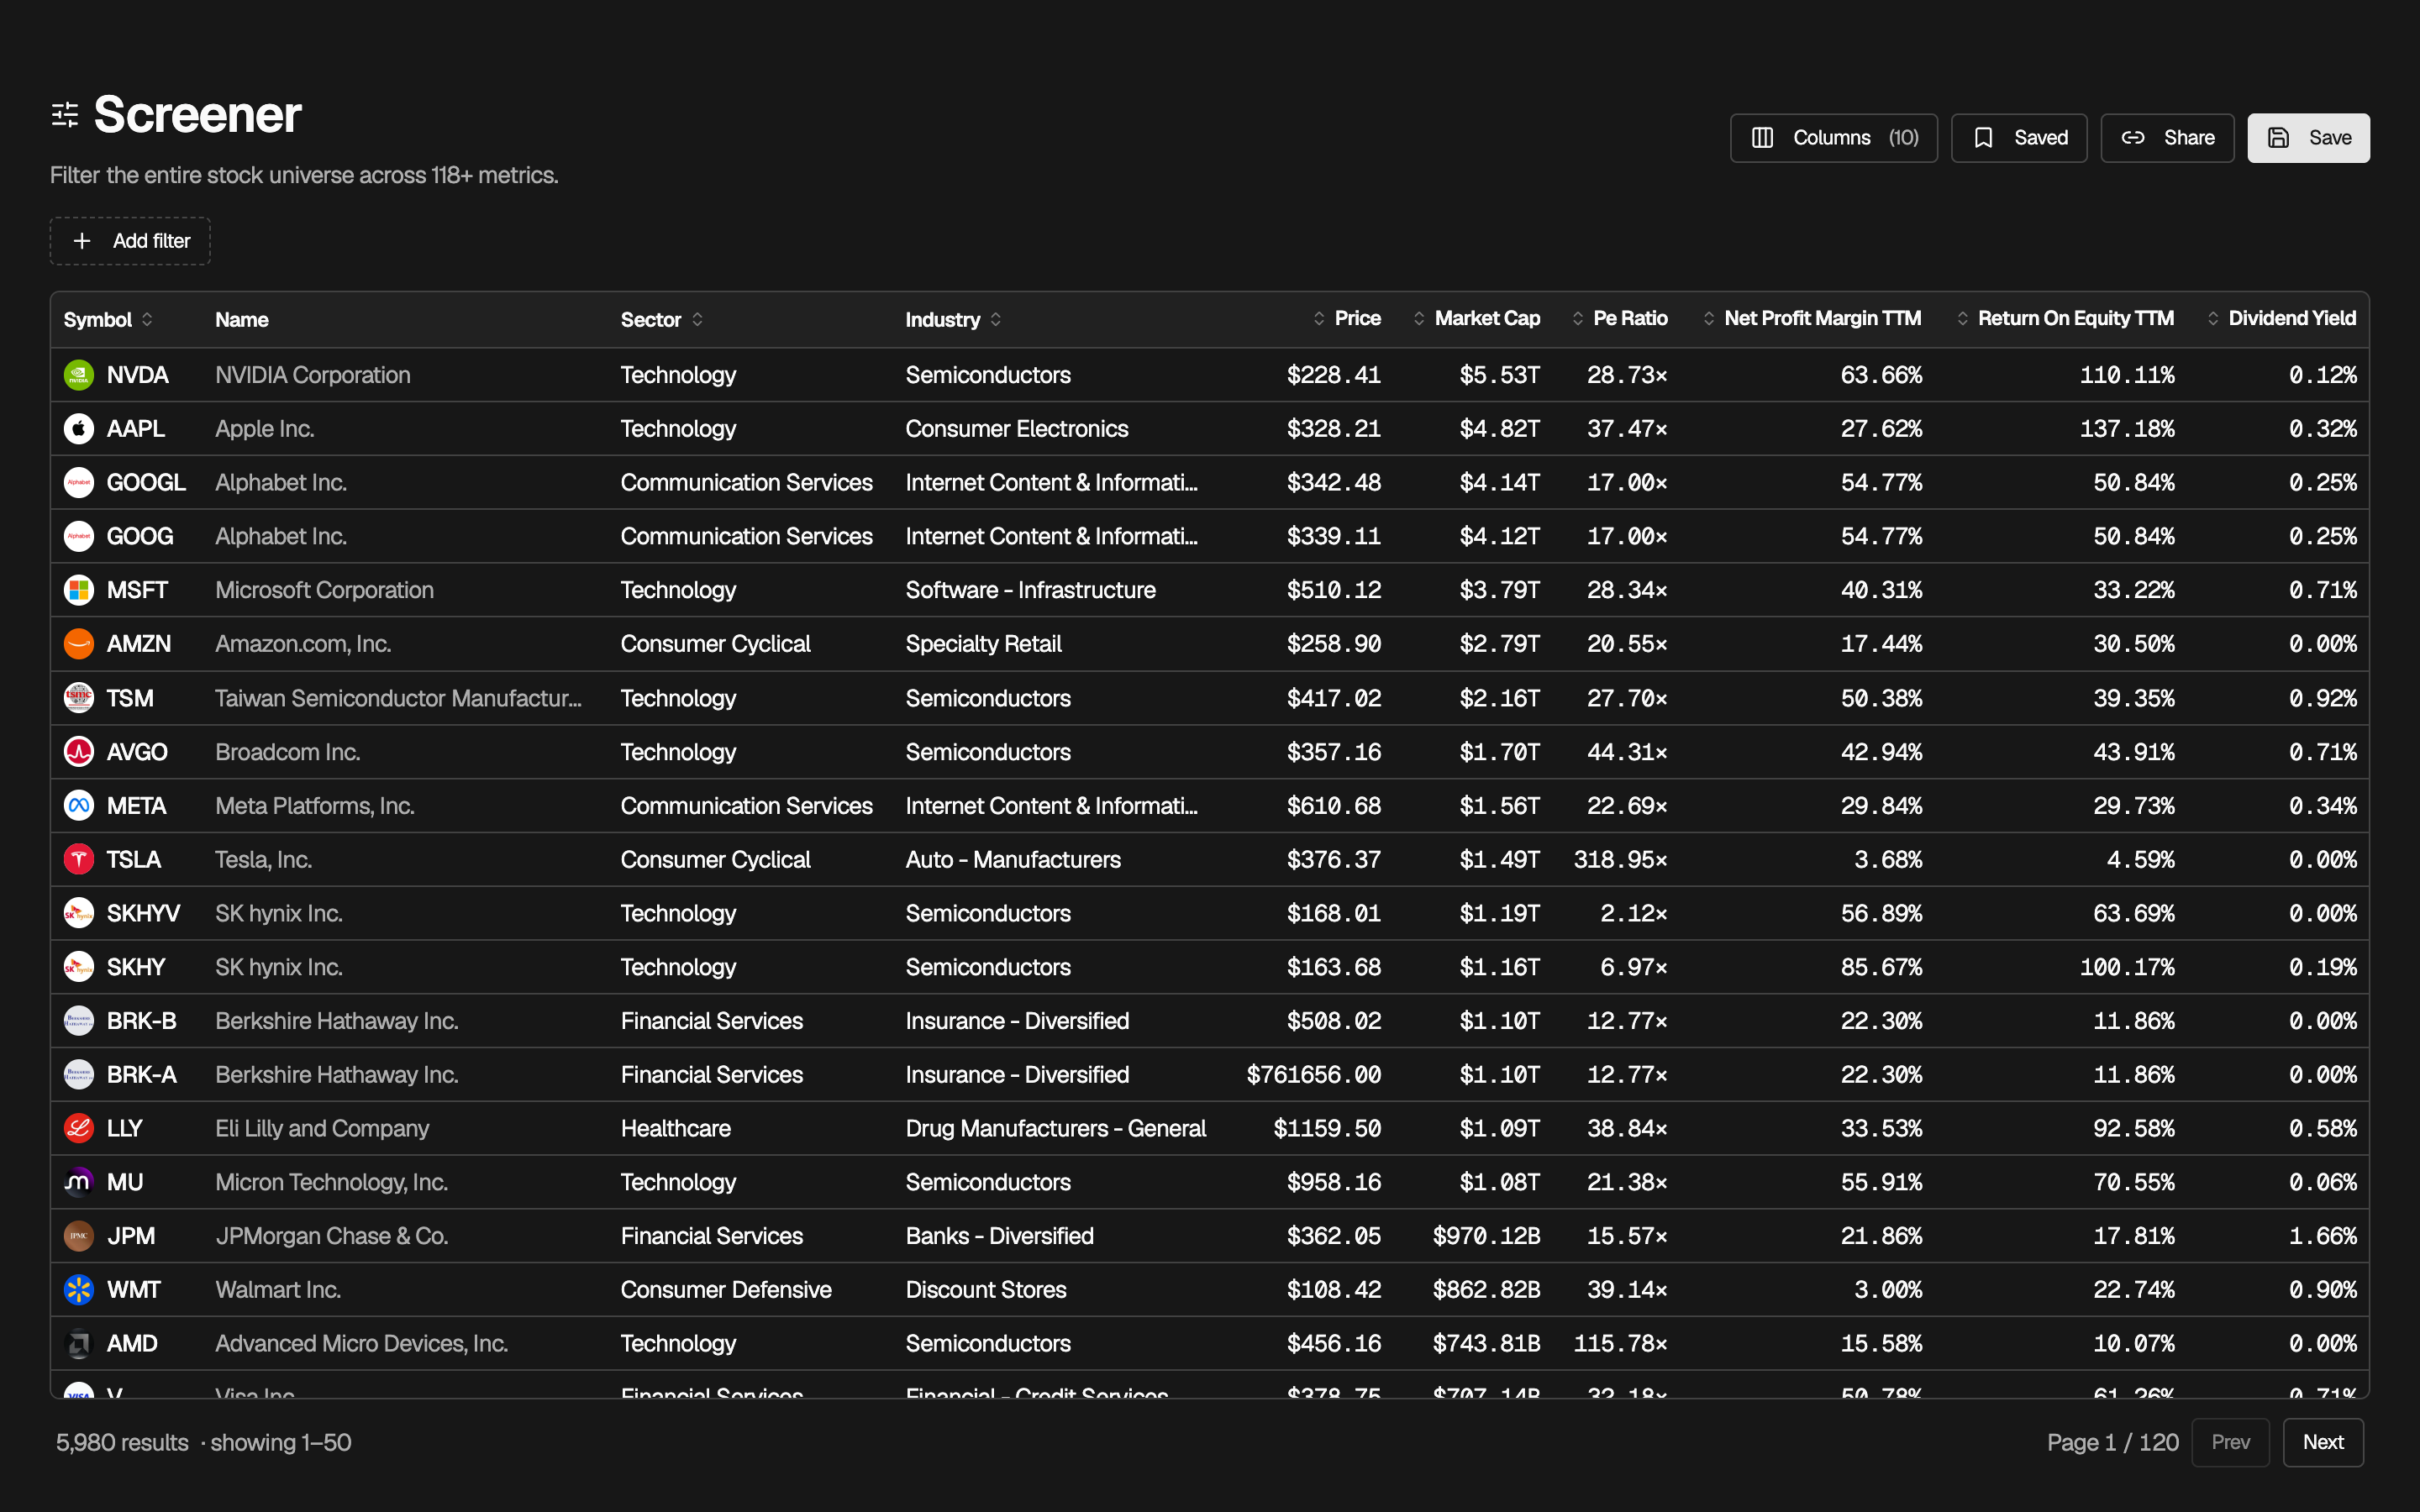Click Broadcom Inc. name cell
Viewport: 2420px width, 1512px height.
point(288,752)
